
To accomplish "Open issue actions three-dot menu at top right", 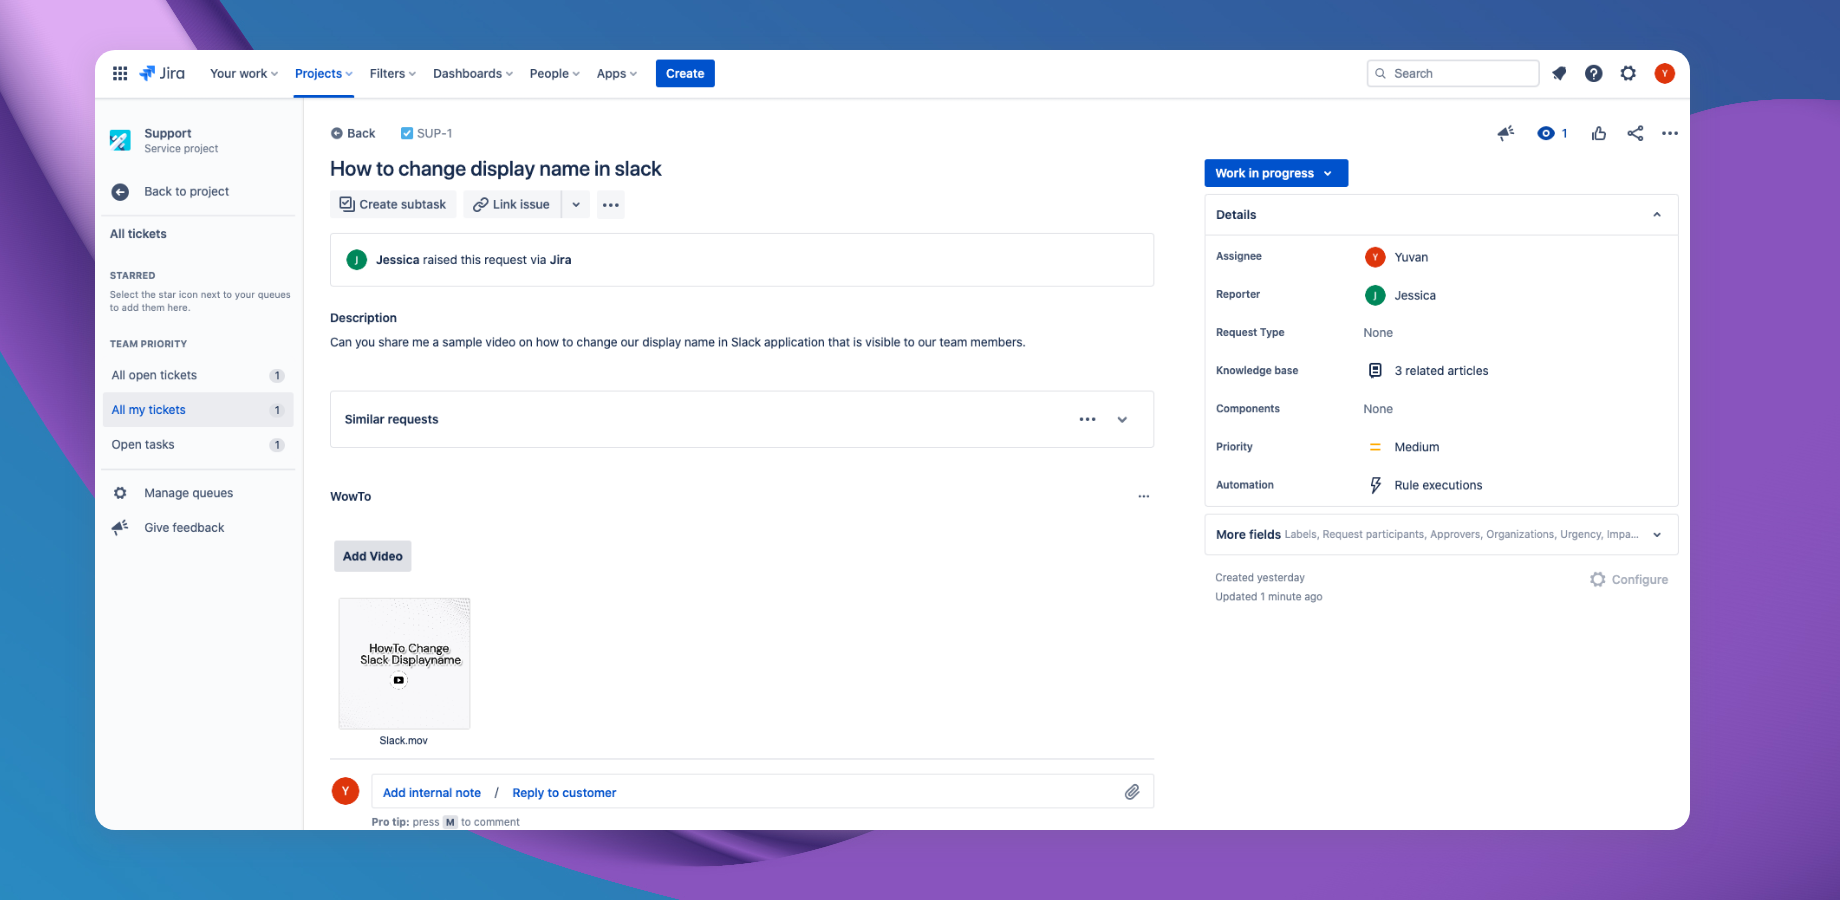I will 1670,133.
